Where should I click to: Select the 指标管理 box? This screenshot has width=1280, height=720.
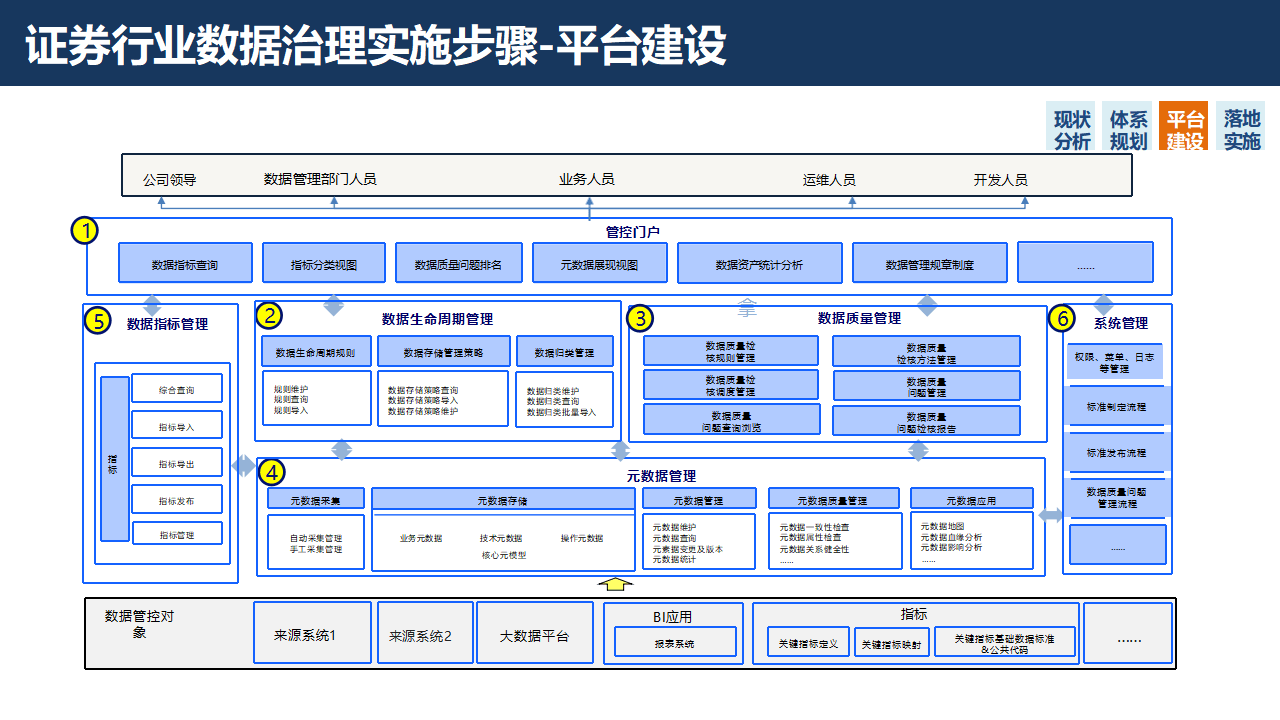click(177, 535)
